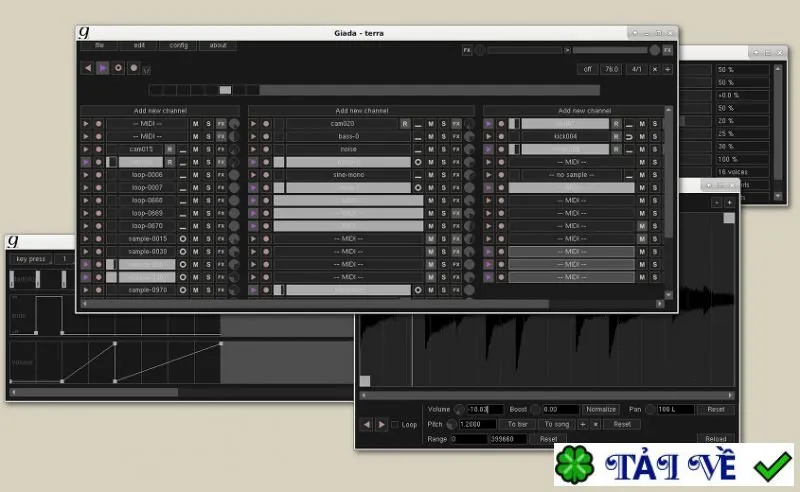The height and width of the screenshot is (492, 800).
Task: Enable input recording with the solid dot icon
Action: 134,68
